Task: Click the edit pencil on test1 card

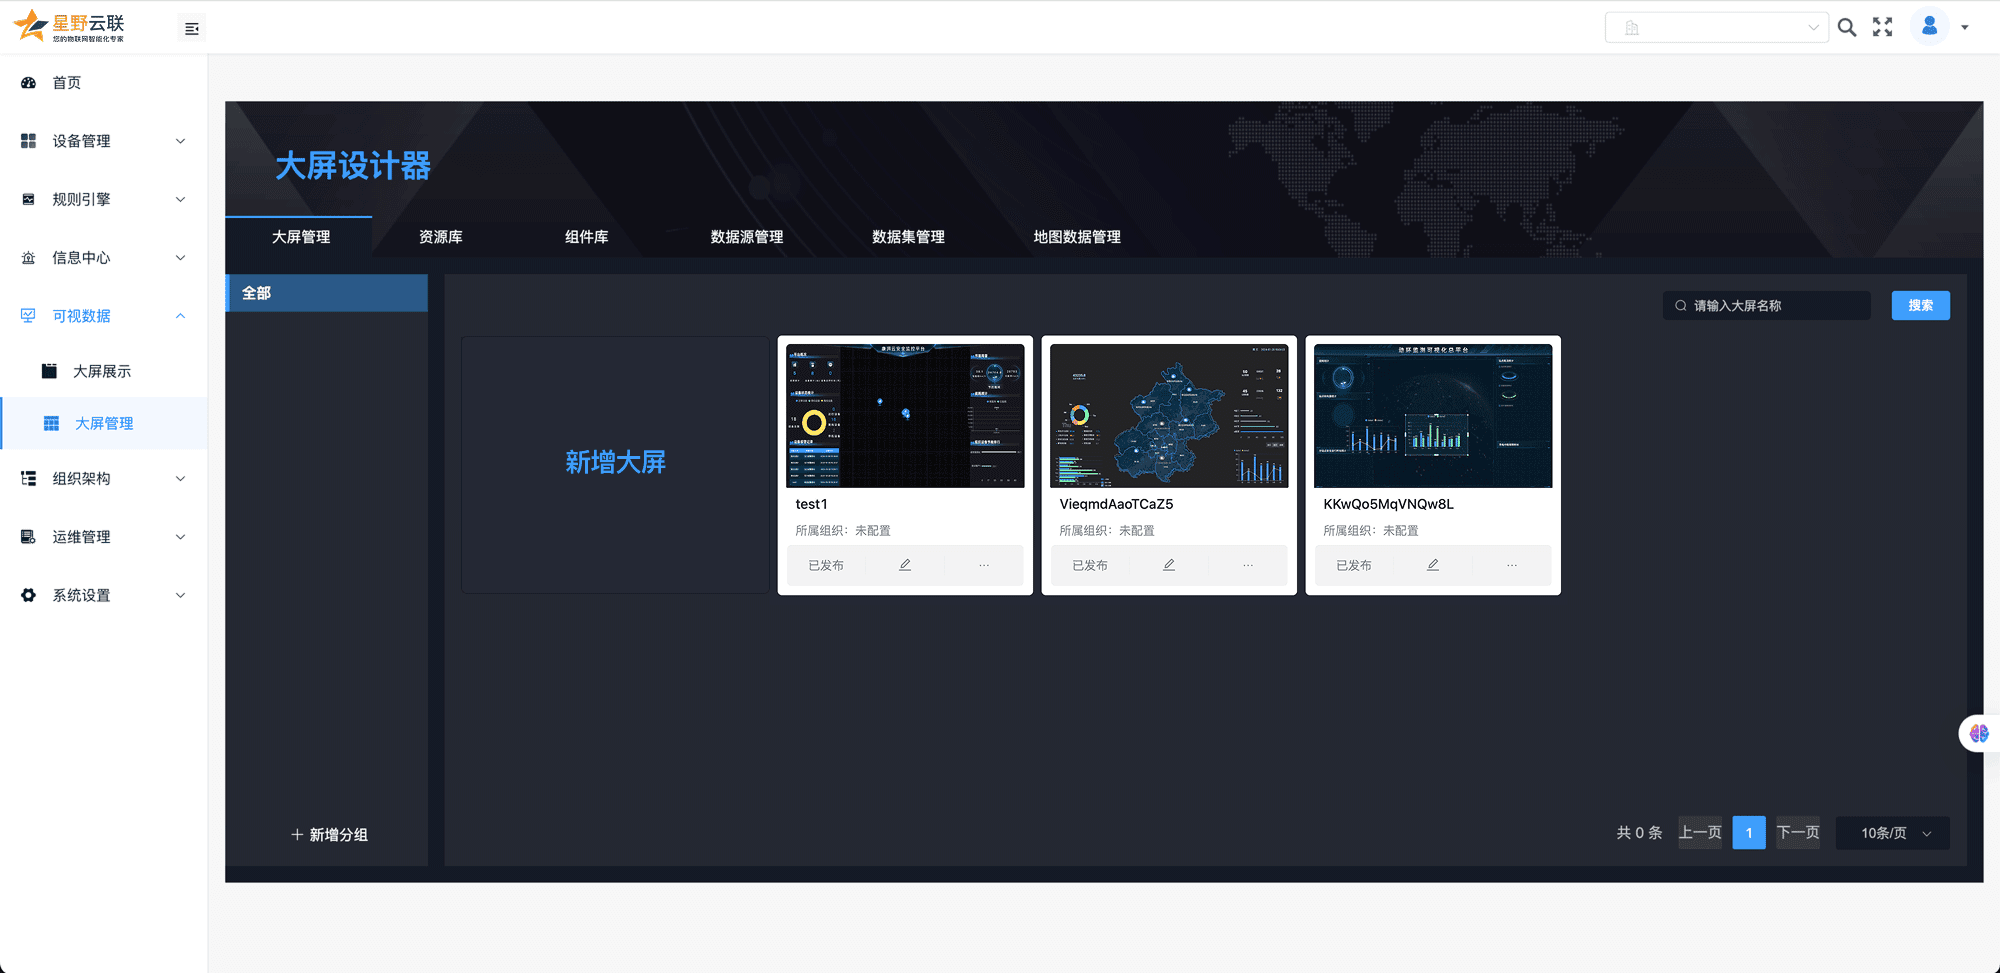Action: point(905,565)
